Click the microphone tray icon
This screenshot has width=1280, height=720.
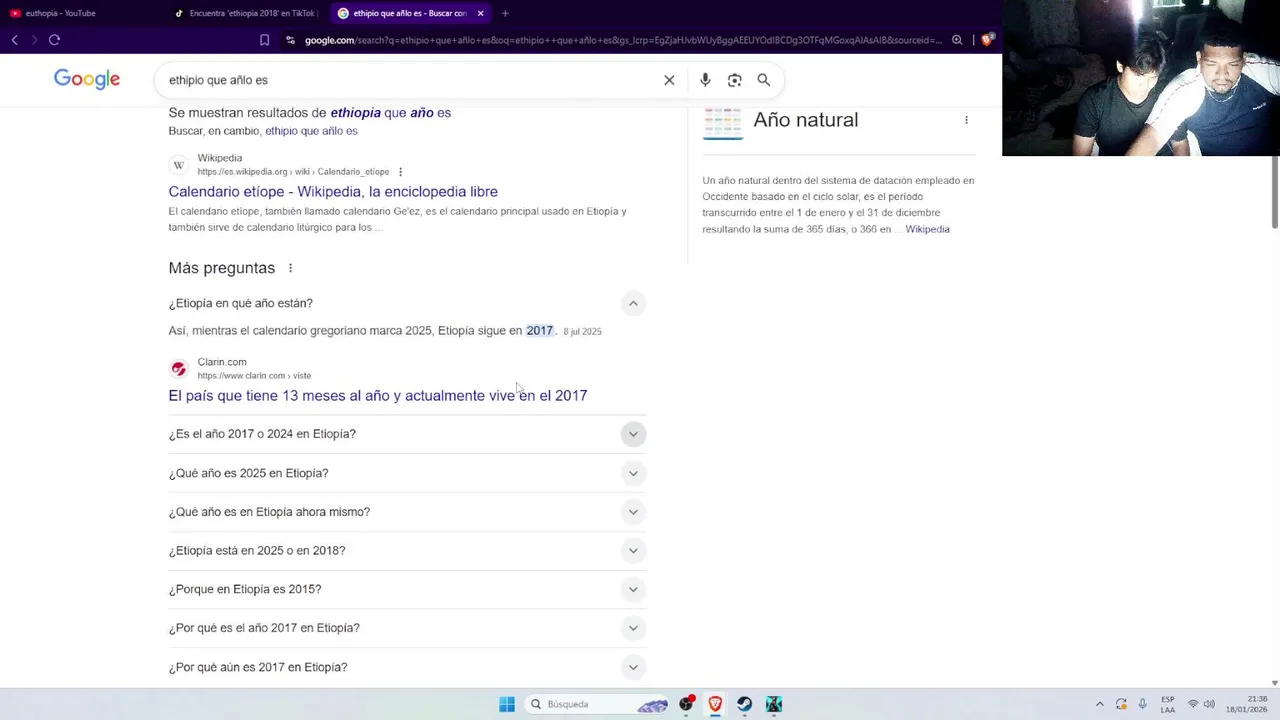(1142, 704)
